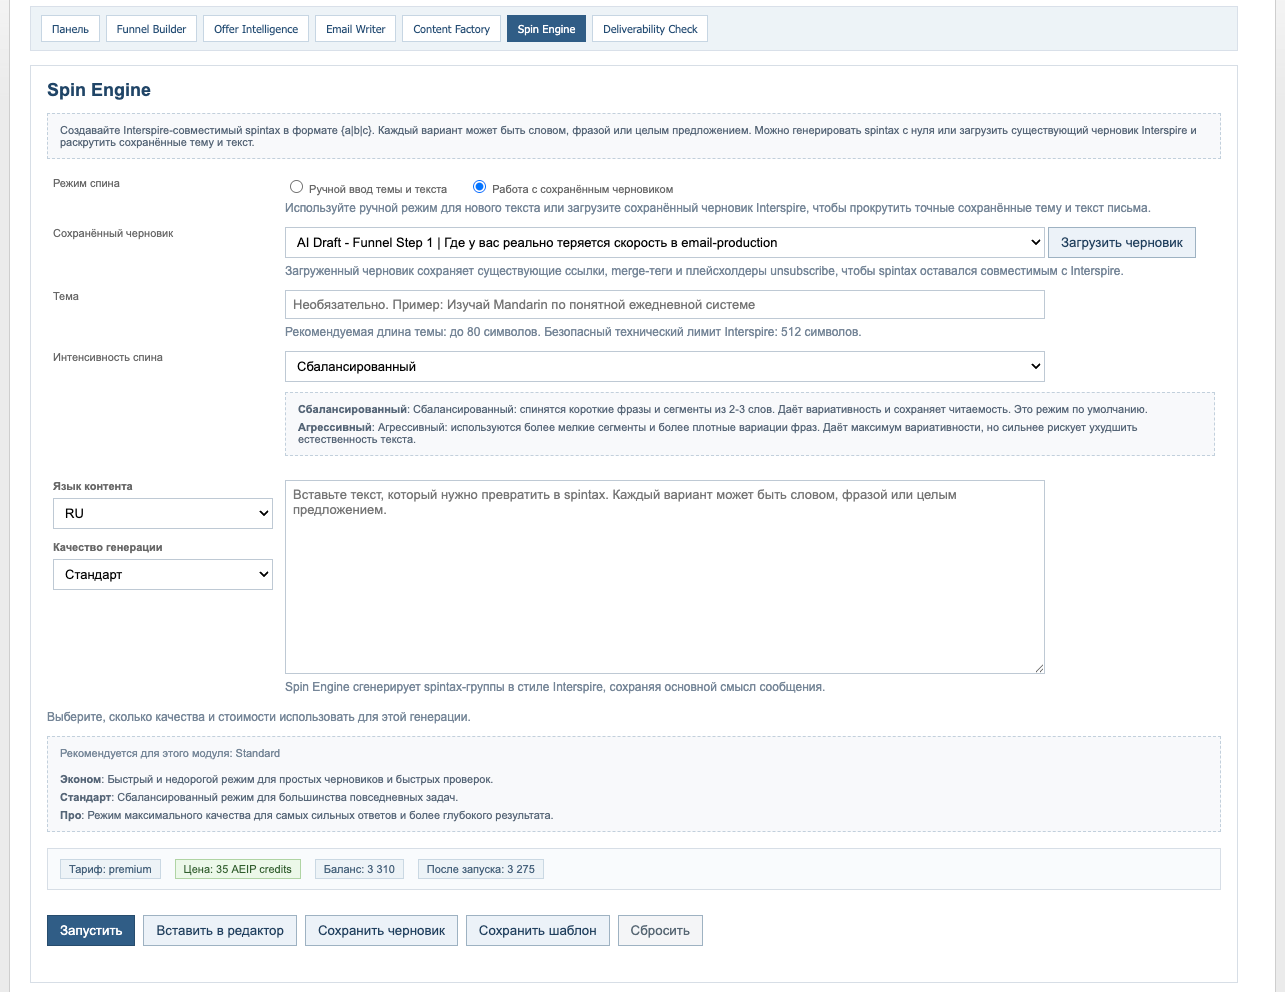Expand the Язык контента dropdown set to RU
The height and width of the screenshot is (992, 1285).
(162, 513)
